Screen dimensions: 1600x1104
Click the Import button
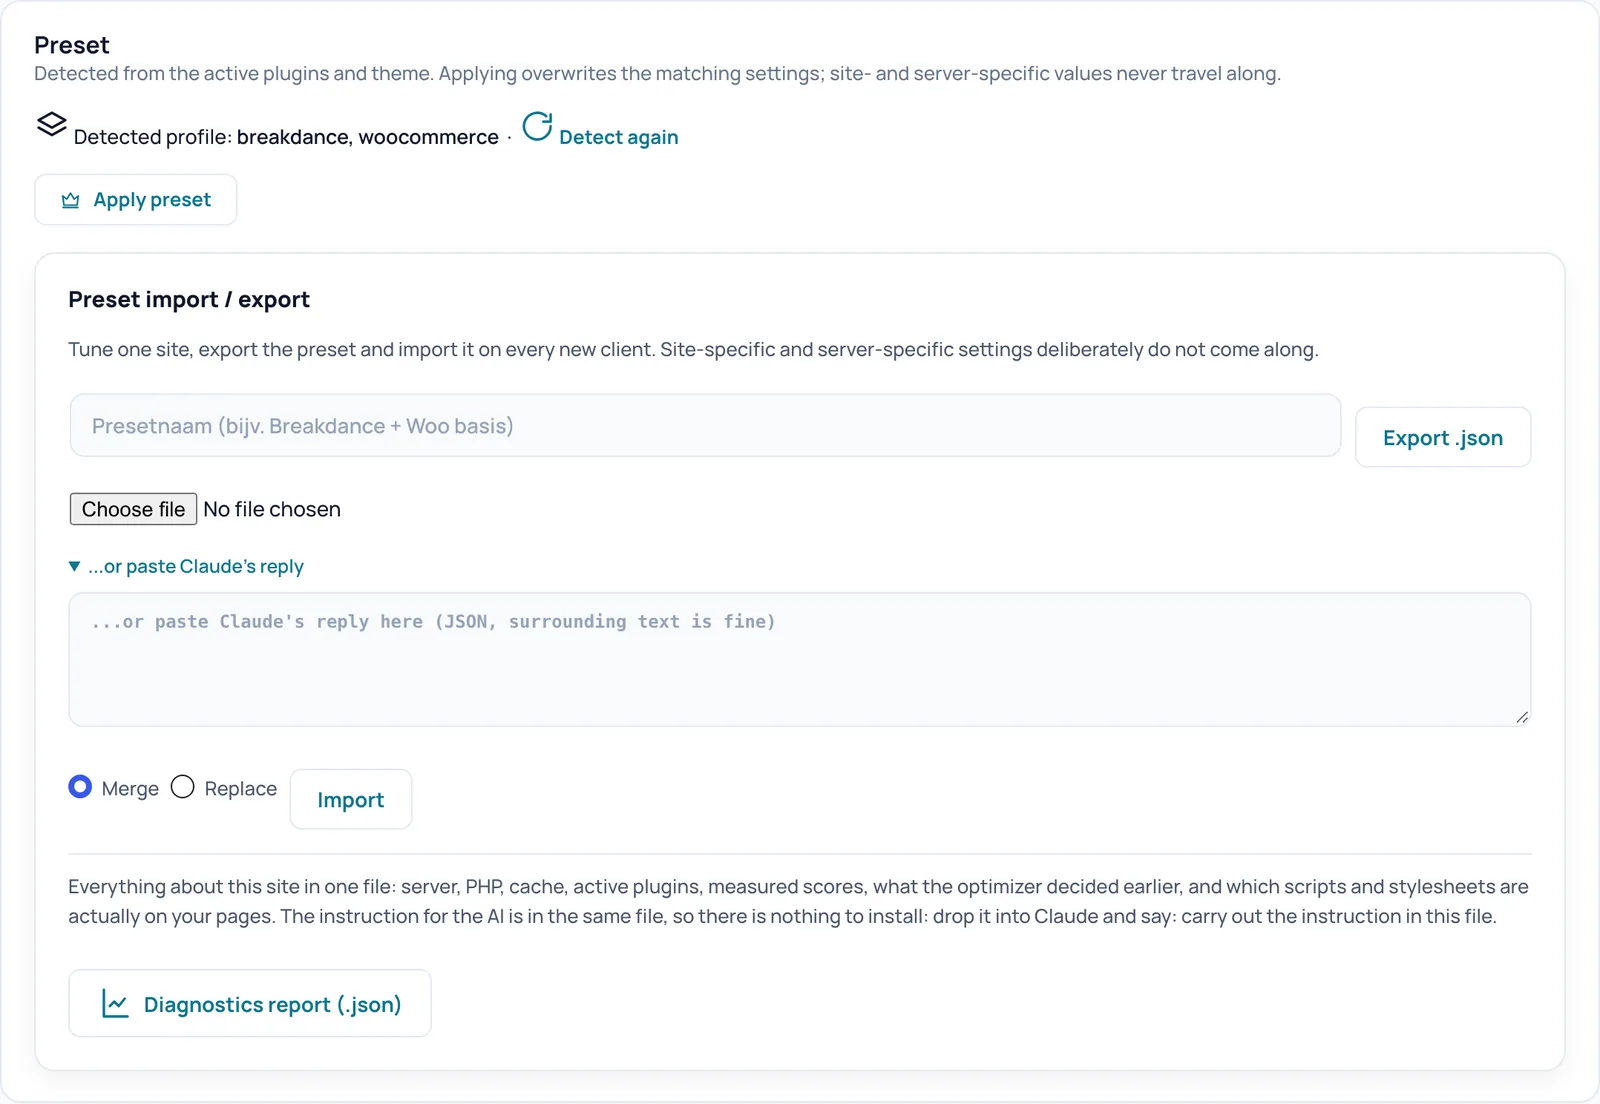(x=351, y=799)
